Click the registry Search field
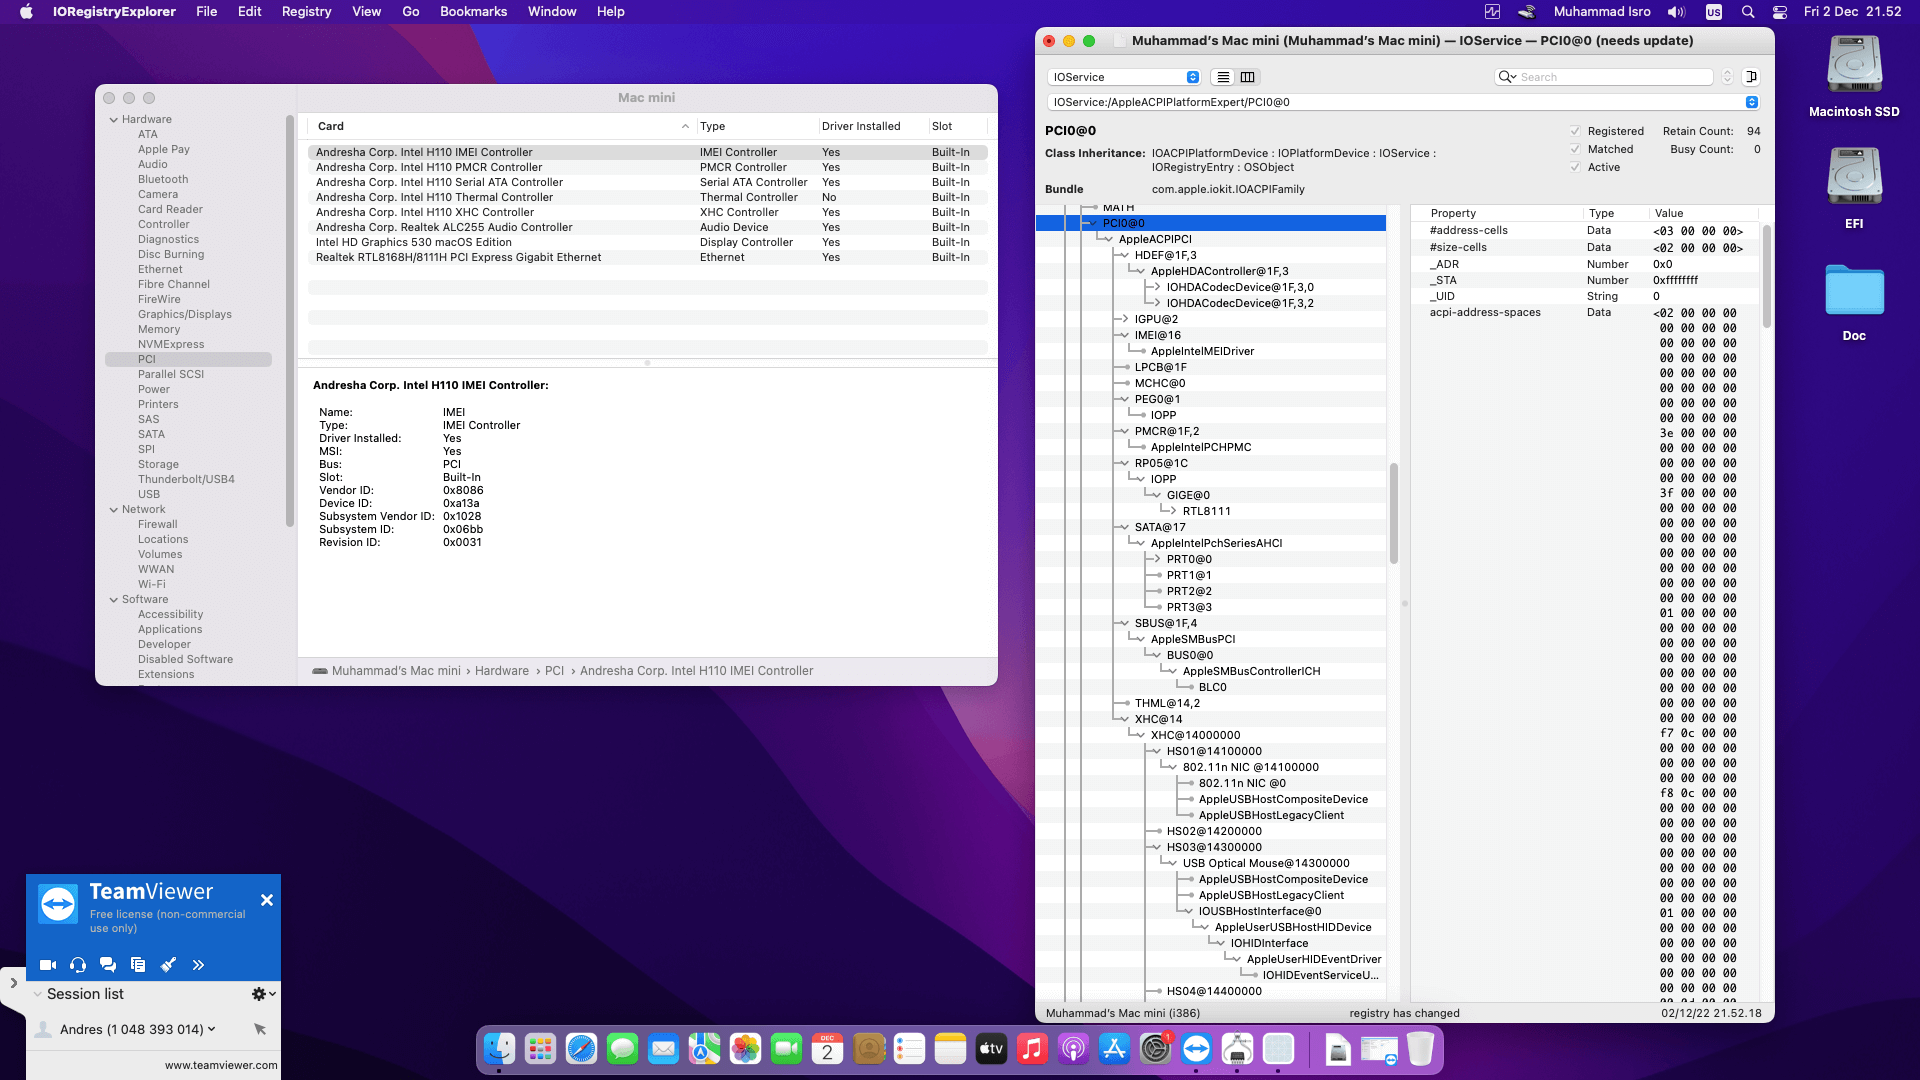This screenshot has height=1080, width=1920. pos(1612,77)
